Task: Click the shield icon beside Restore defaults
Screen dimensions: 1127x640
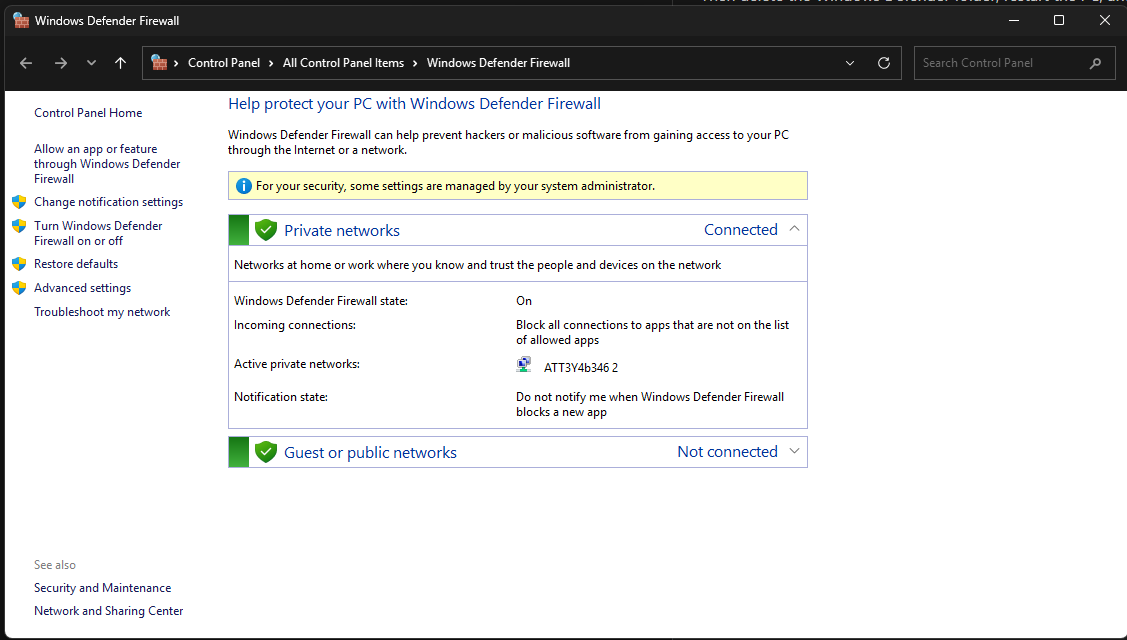Action: 19,263
